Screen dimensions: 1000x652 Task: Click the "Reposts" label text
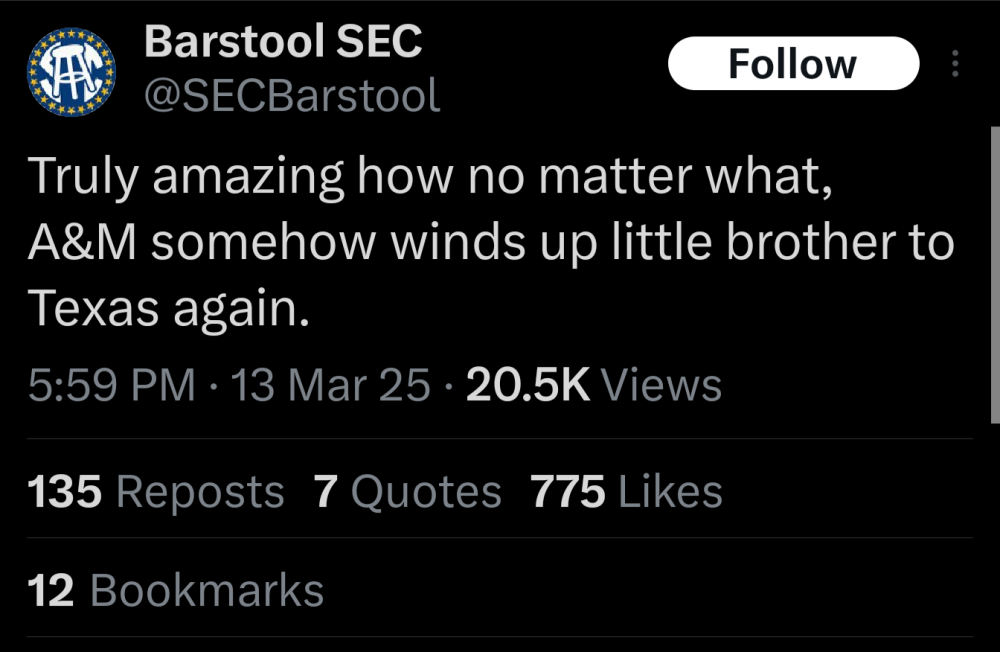[x=200, y=491]
